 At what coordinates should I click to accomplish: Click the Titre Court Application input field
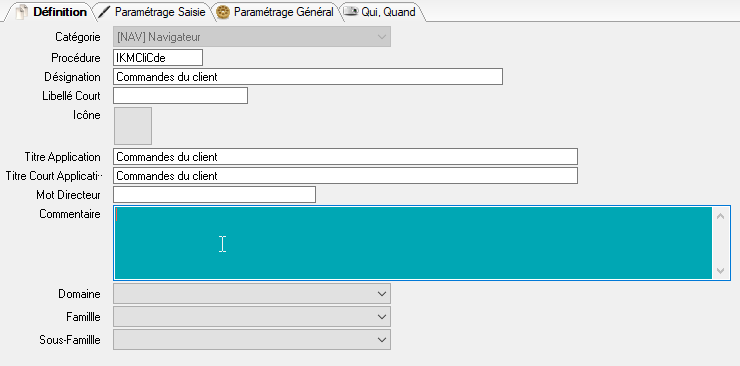(345, 175)
